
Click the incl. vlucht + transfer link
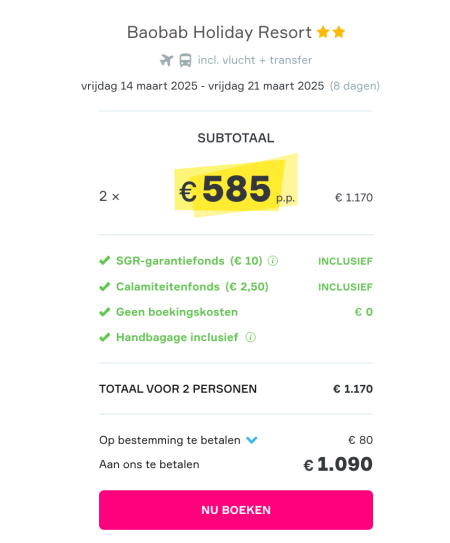coord(255,60)
